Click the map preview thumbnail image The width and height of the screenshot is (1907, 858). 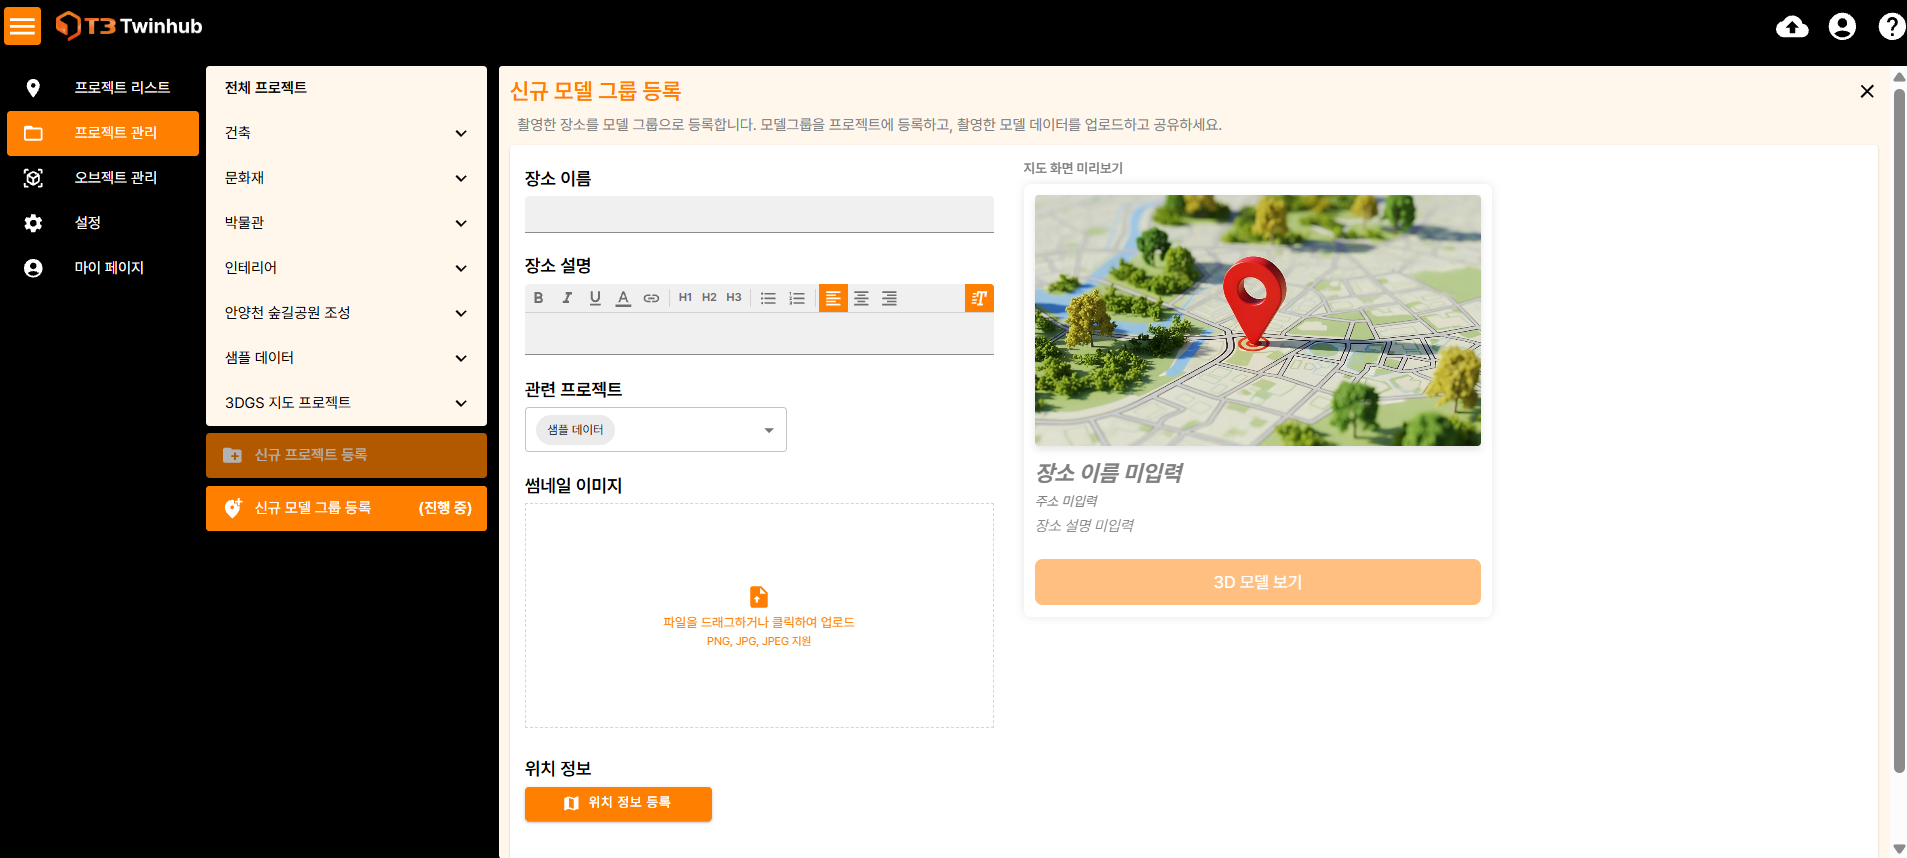pyautogui.click(x=1257, y=320)
